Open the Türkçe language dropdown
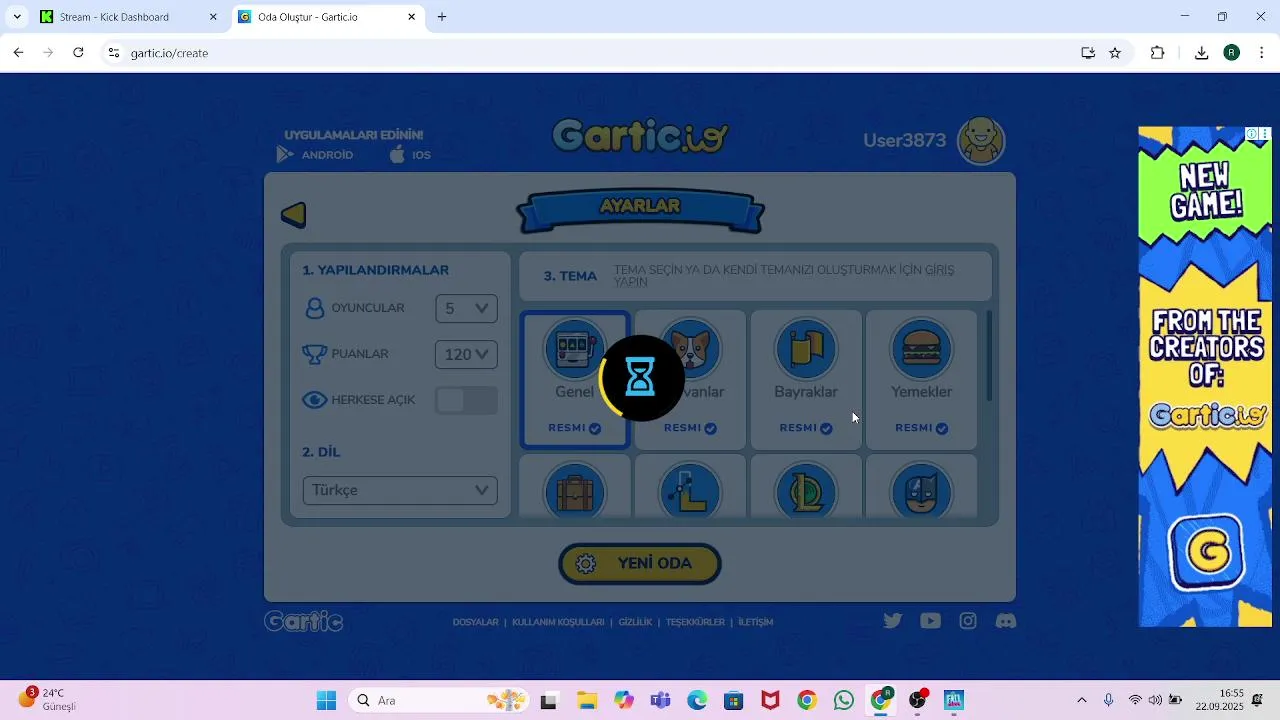Viewport: 1280px width, 720px height. [400, 490]
